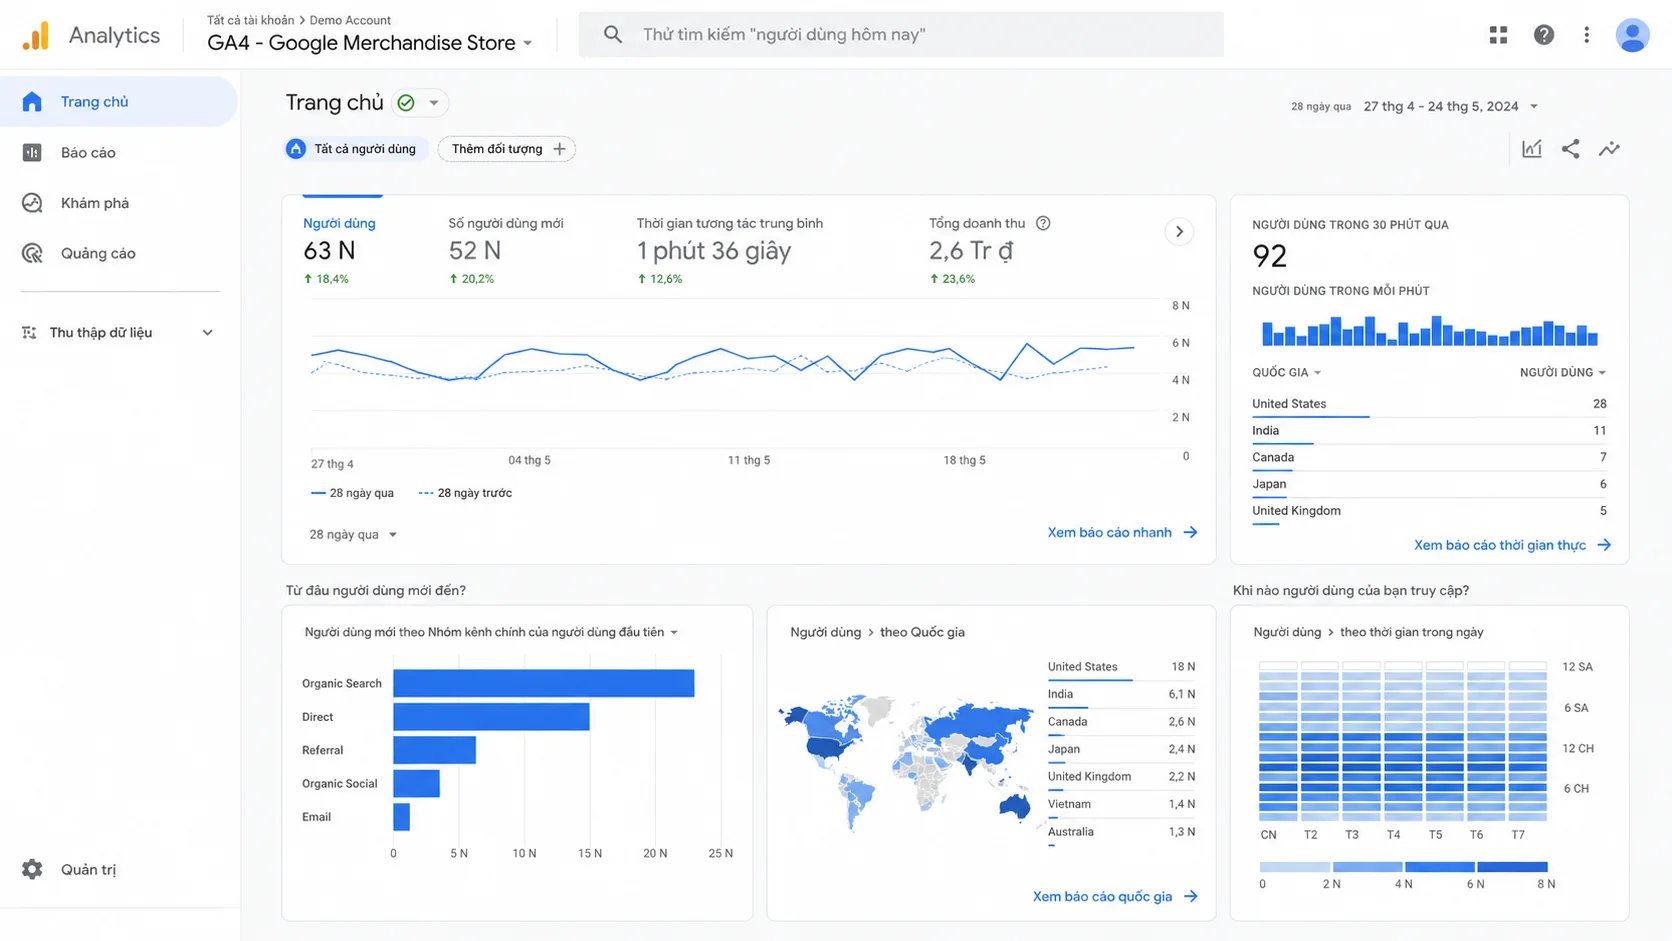Open the Insights trend line icon
1672x941 pixels.
coord(1609,149)
